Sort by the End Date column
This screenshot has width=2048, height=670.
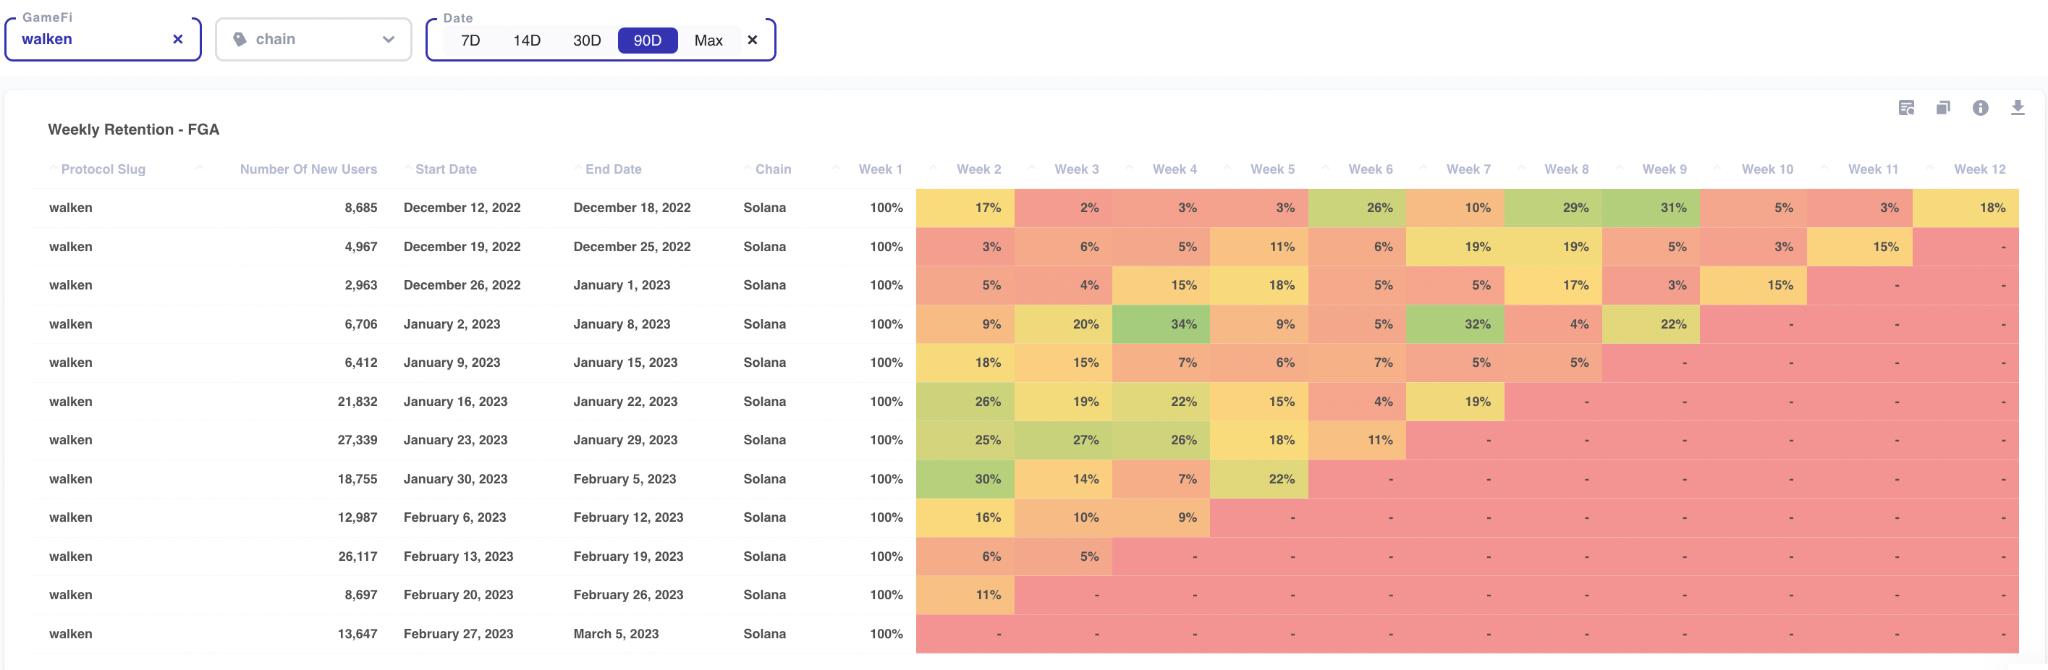(613, 169)
